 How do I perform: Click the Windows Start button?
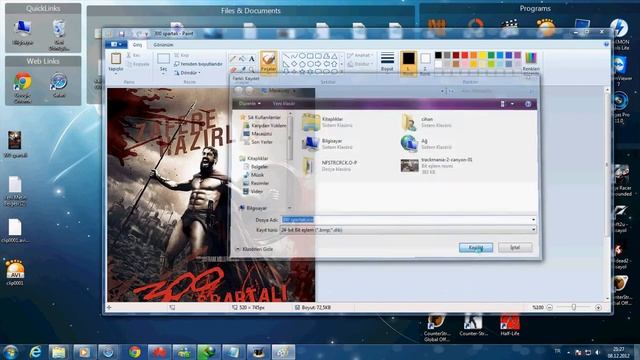10,351
